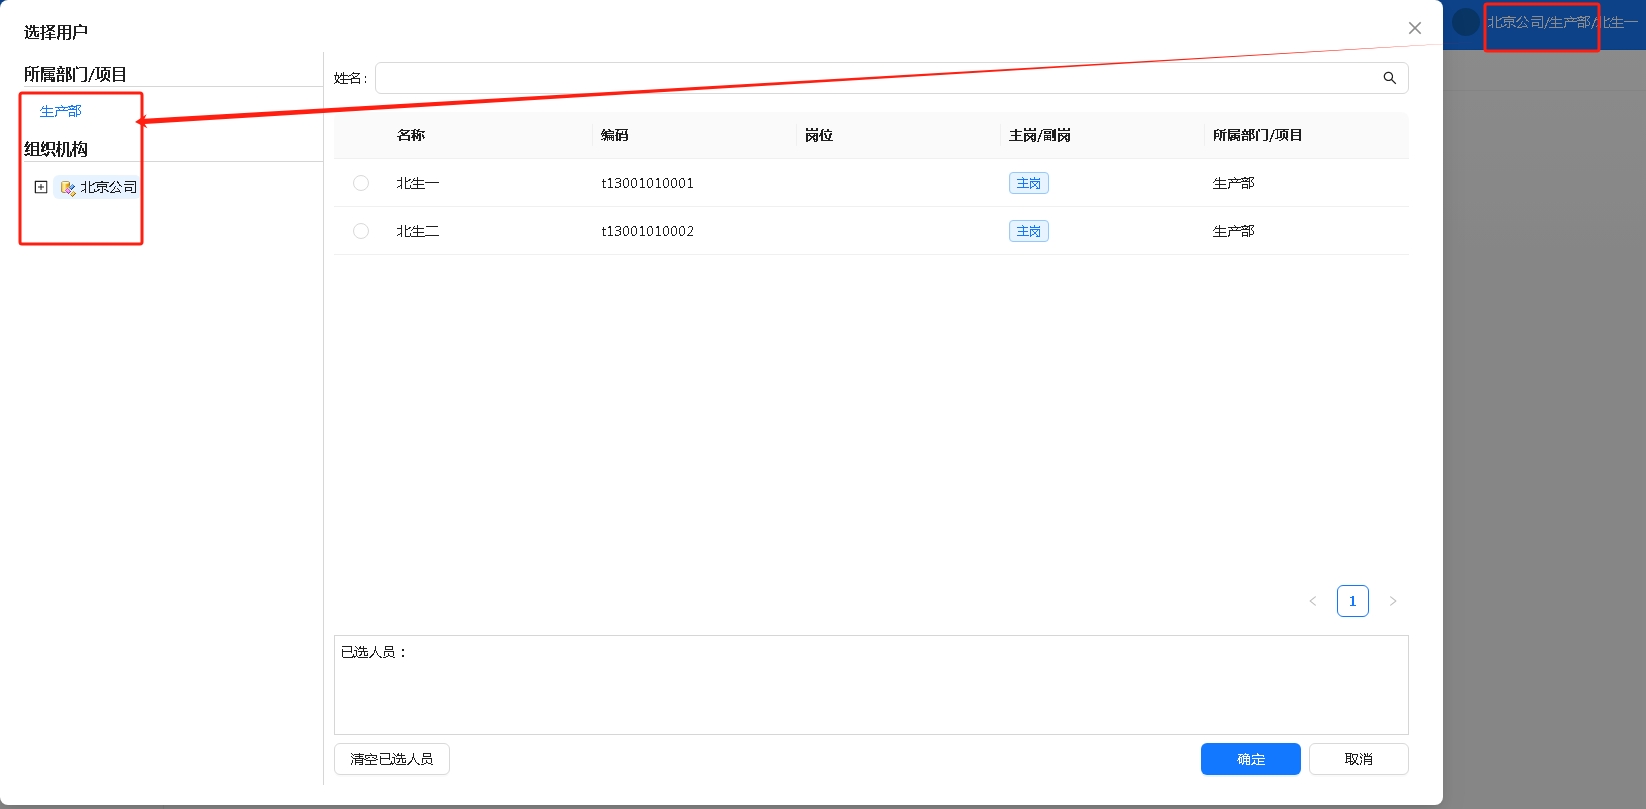This screenshot has height=809, width=1646.
Task: Go to the next page arrow
Action: tap(1392, 601)
